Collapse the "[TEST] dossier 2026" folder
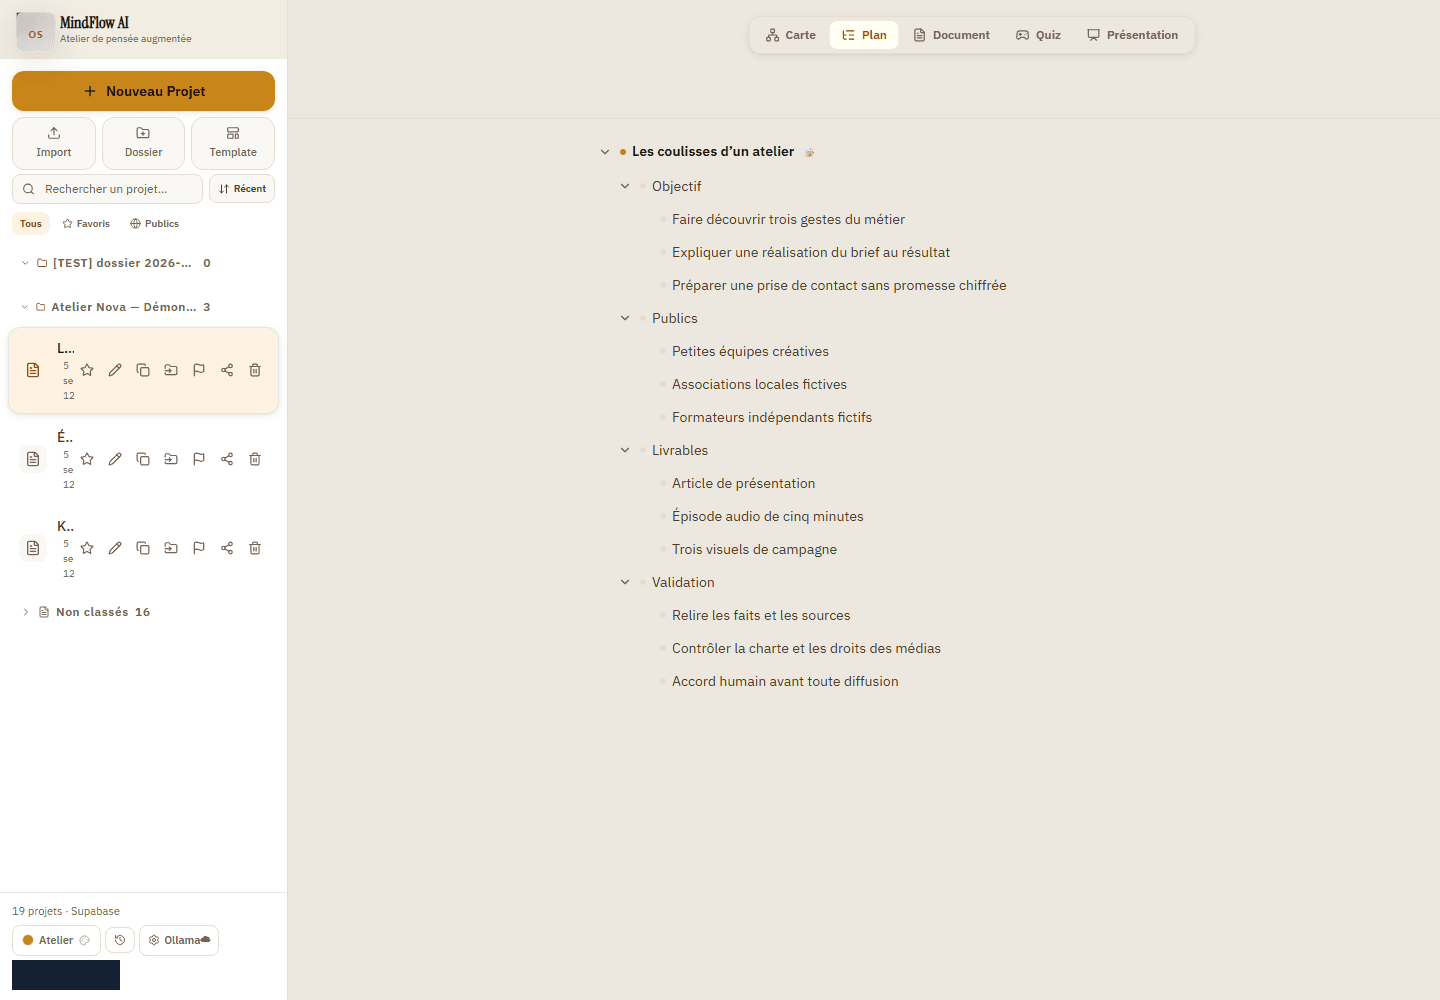The width and height of the screenshot is (1440, 1000). 25,263
